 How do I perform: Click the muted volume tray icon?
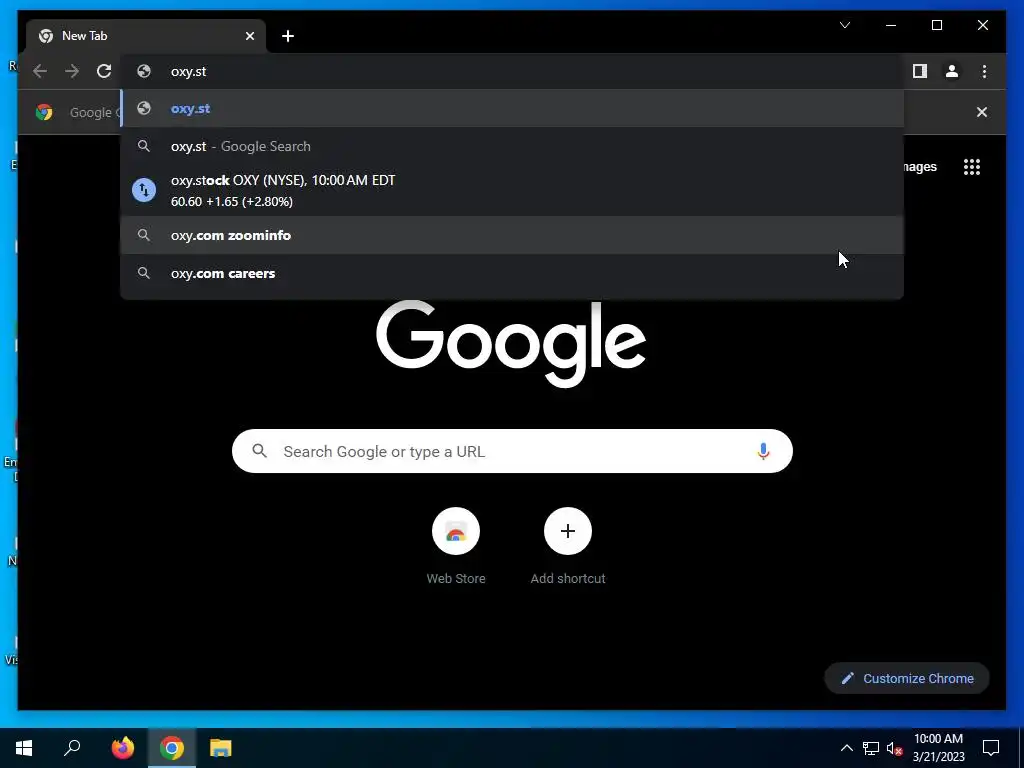click(895, 748)
